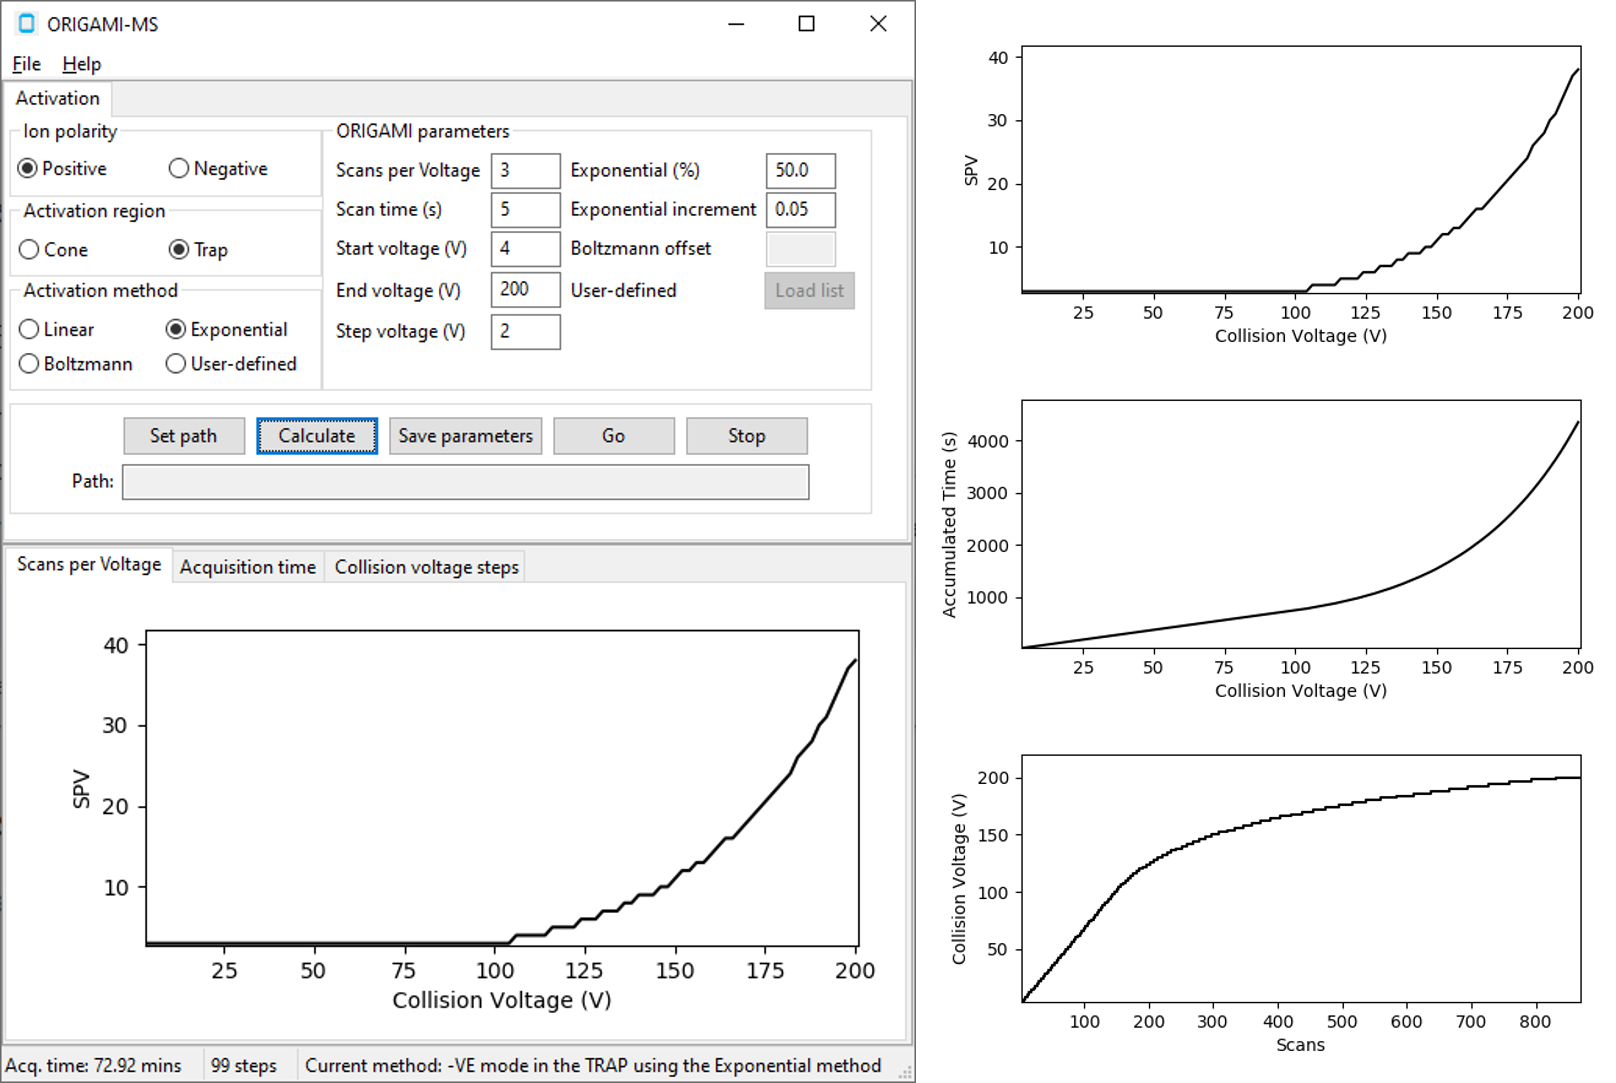The width and height of the screenshot is (1616, 1083).
Task: Close the ORIGAMI-MS window
Action: tap(878, 23)
